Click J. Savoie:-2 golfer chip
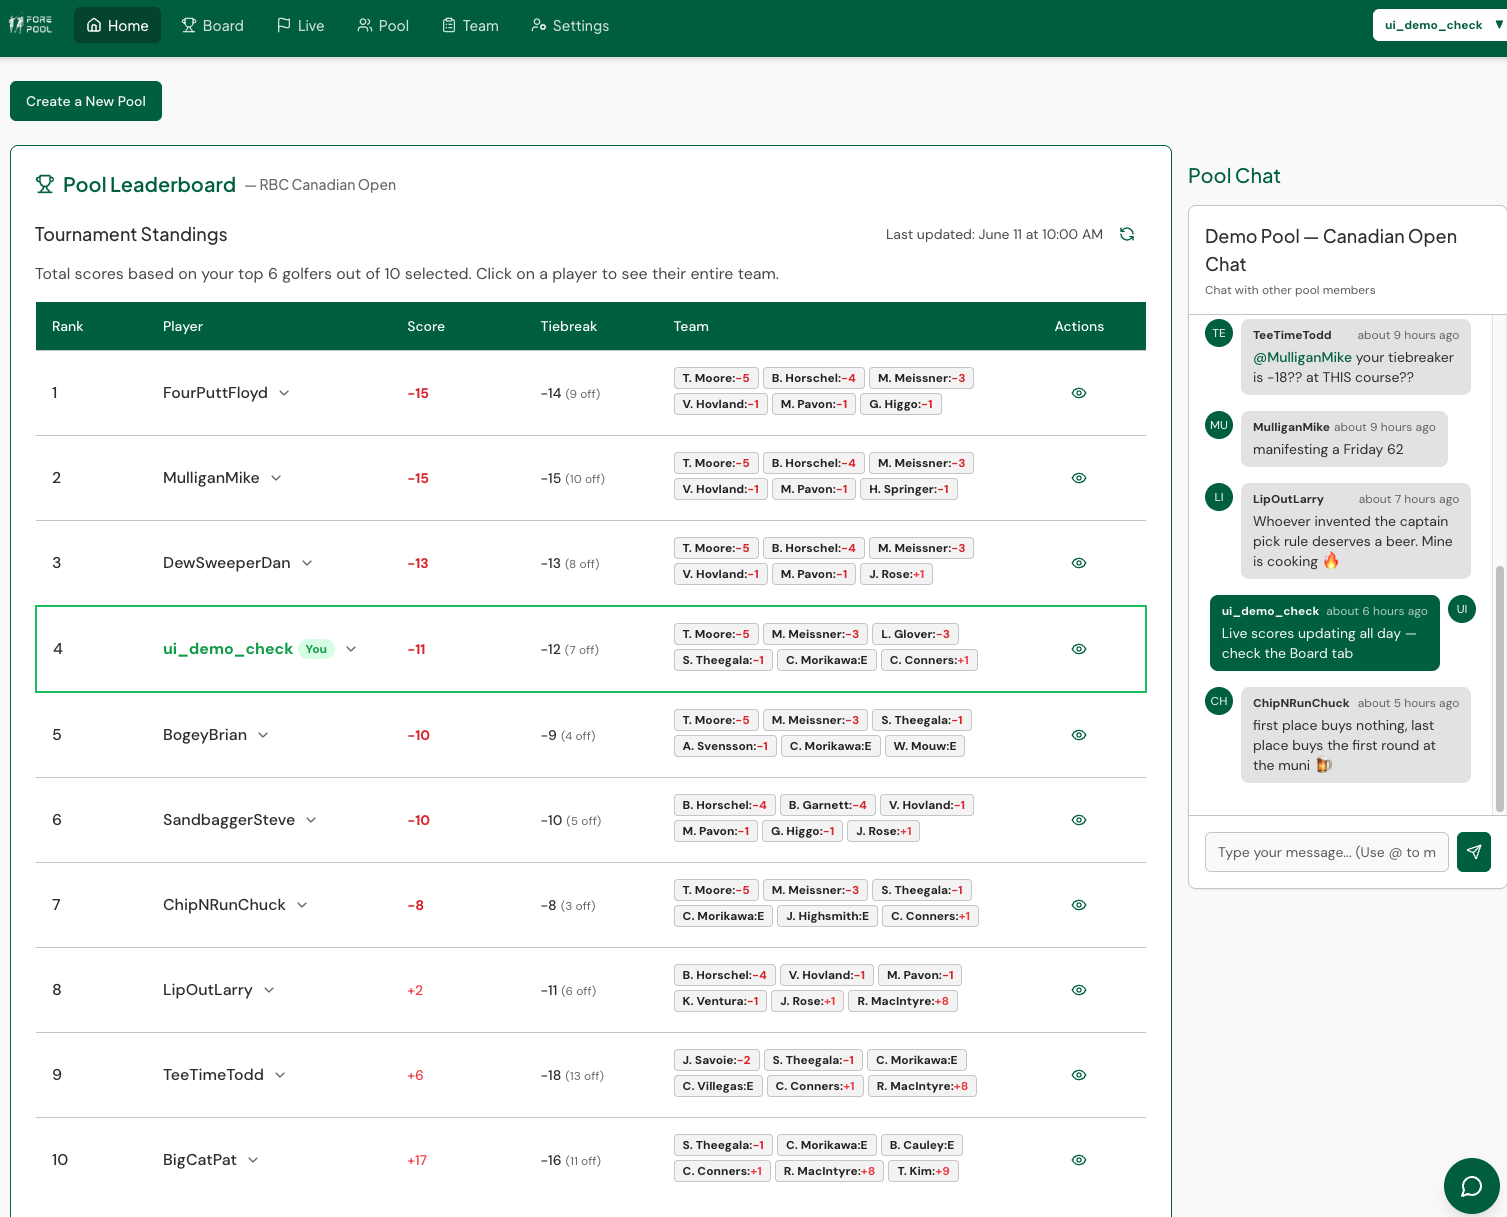This screenshot has width=1507, height=1217. coord(717,1060)
